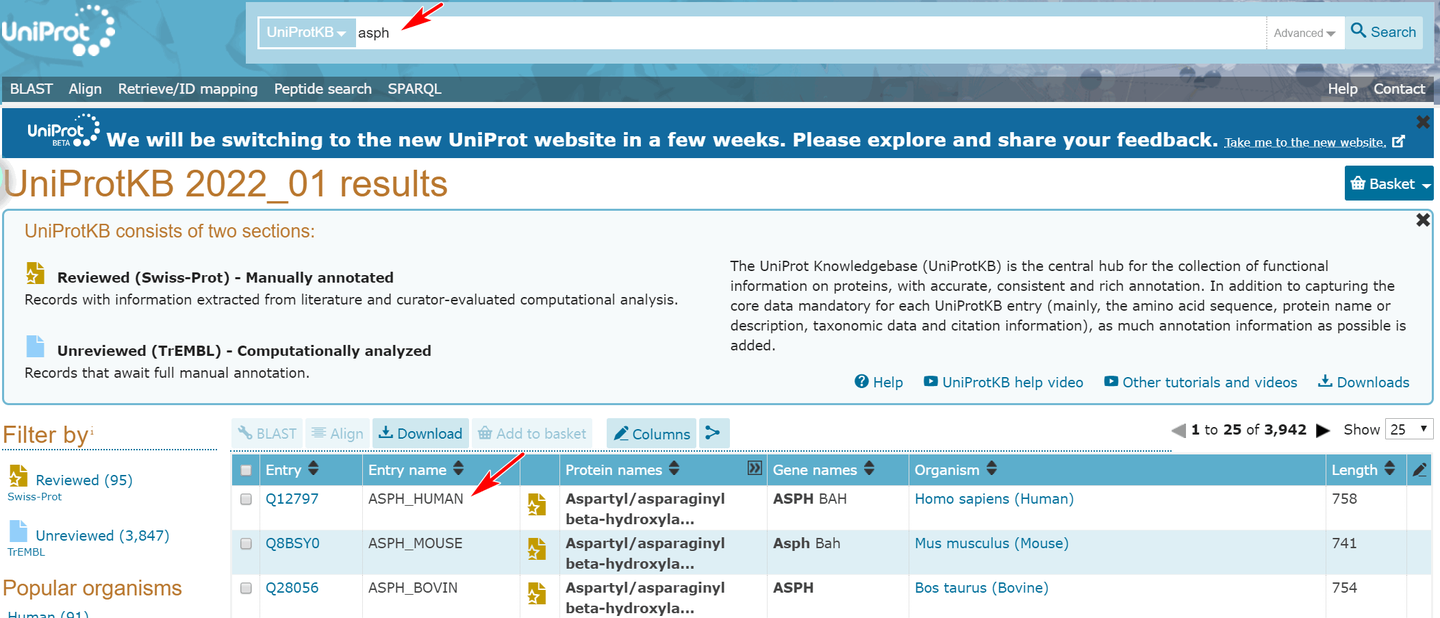This screenshot has height=618, width=1440.
Task: Go to next results page arrow
Action: coord(1324,430)
